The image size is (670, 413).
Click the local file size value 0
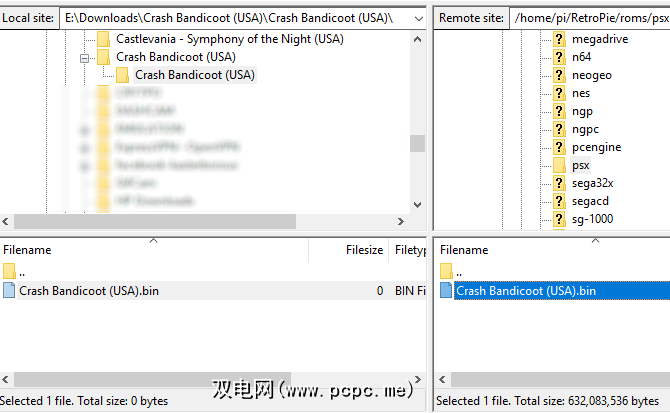380,291
